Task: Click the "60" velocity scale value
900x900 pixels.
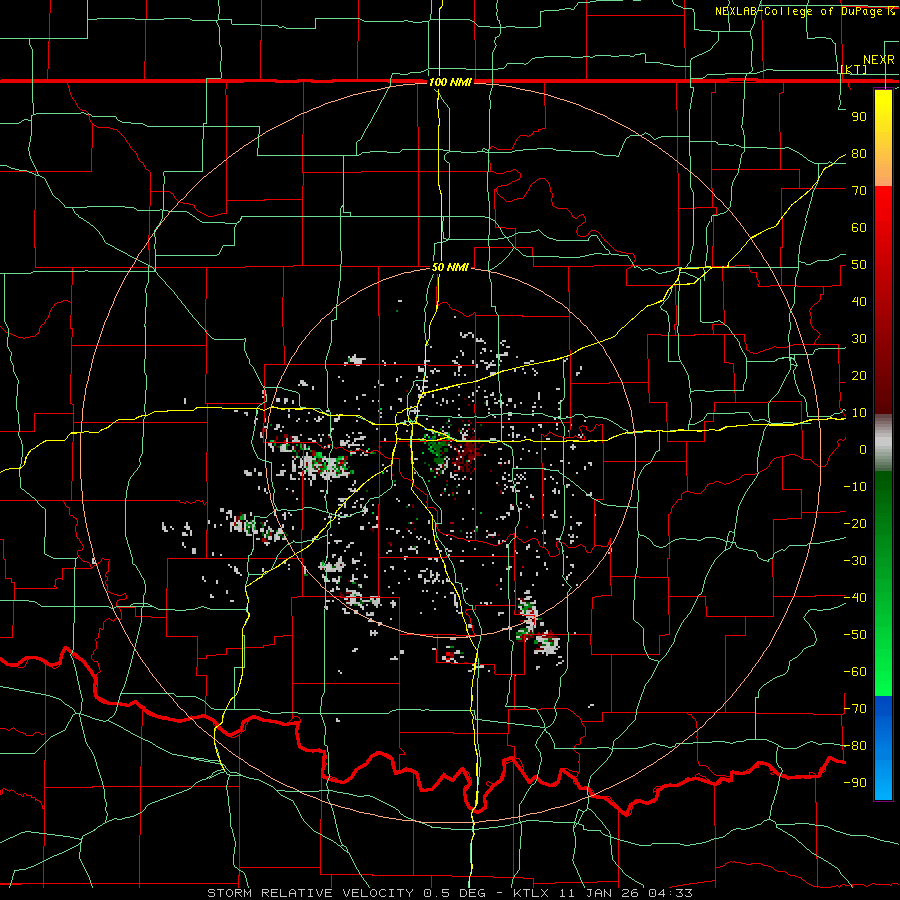Action: tap(859, 228)
